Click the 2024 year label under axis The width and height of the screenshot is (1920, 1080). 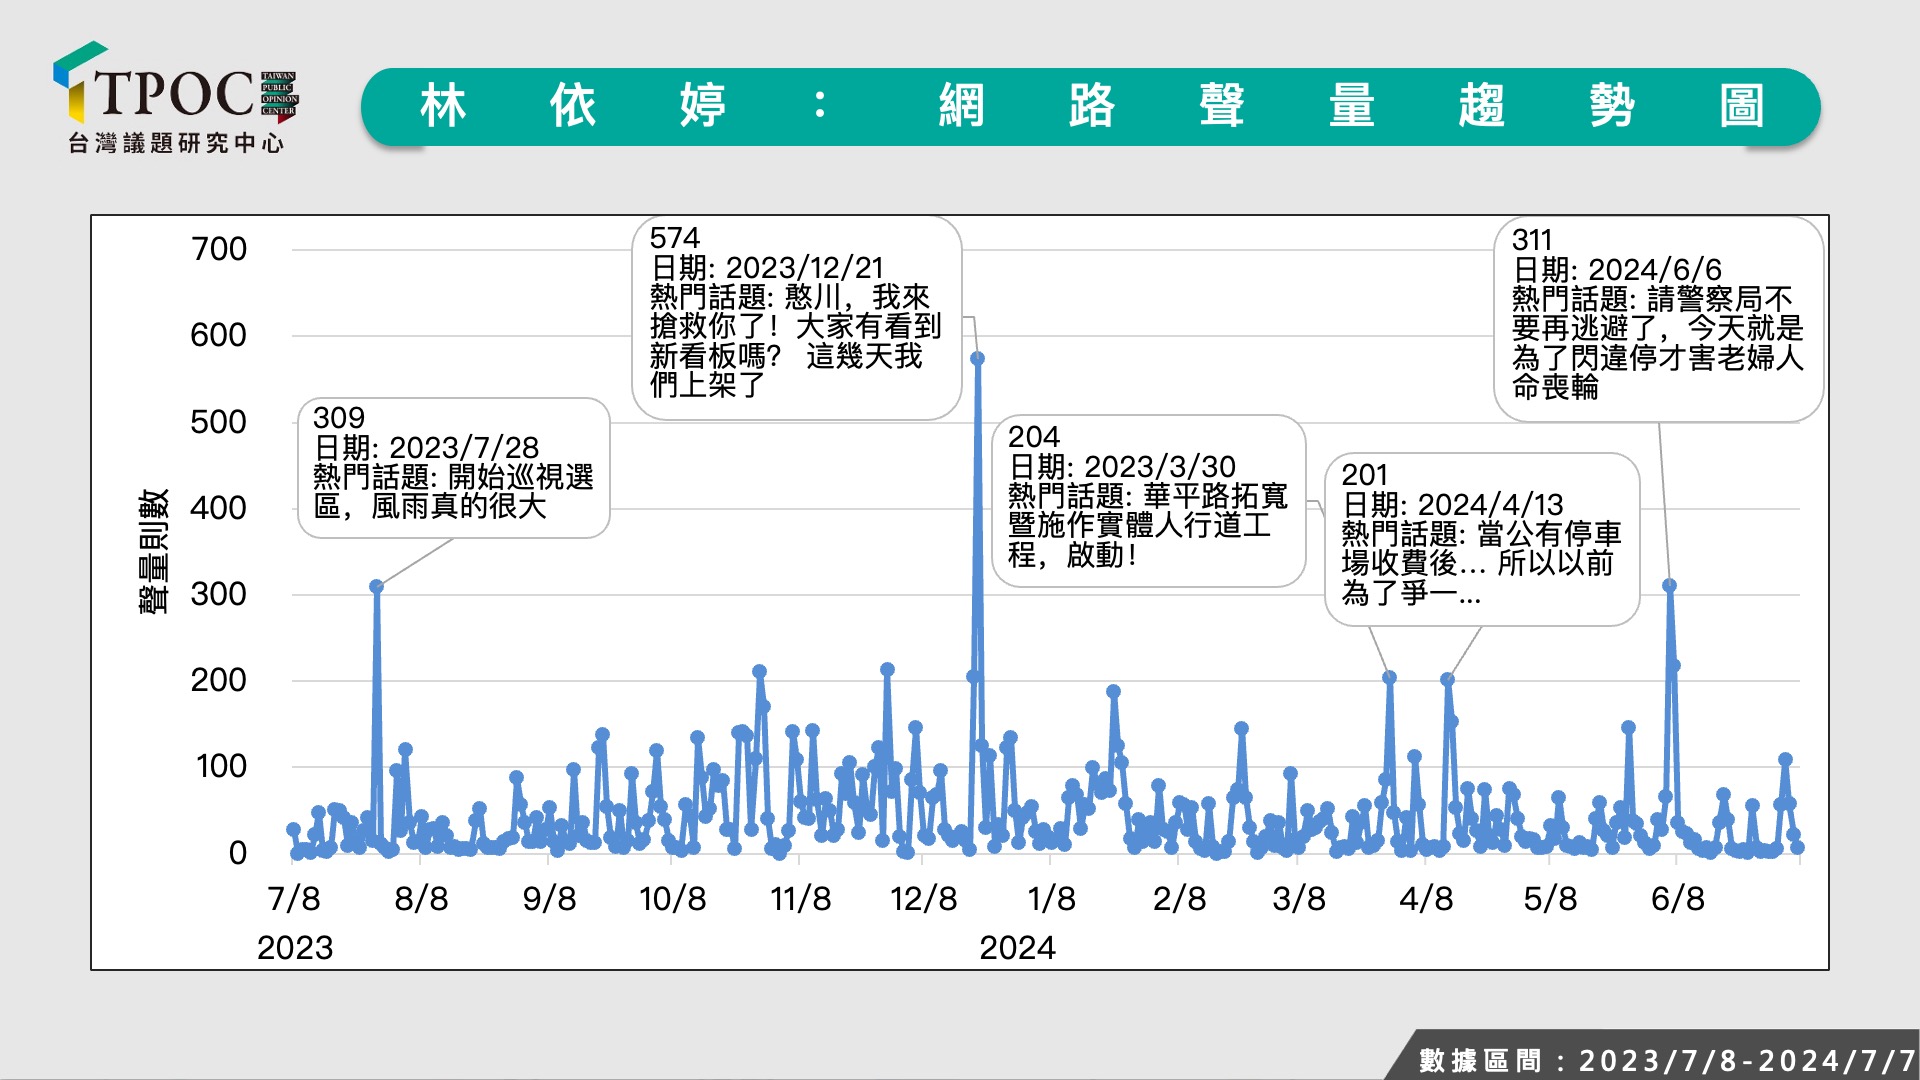(1017, 948)
